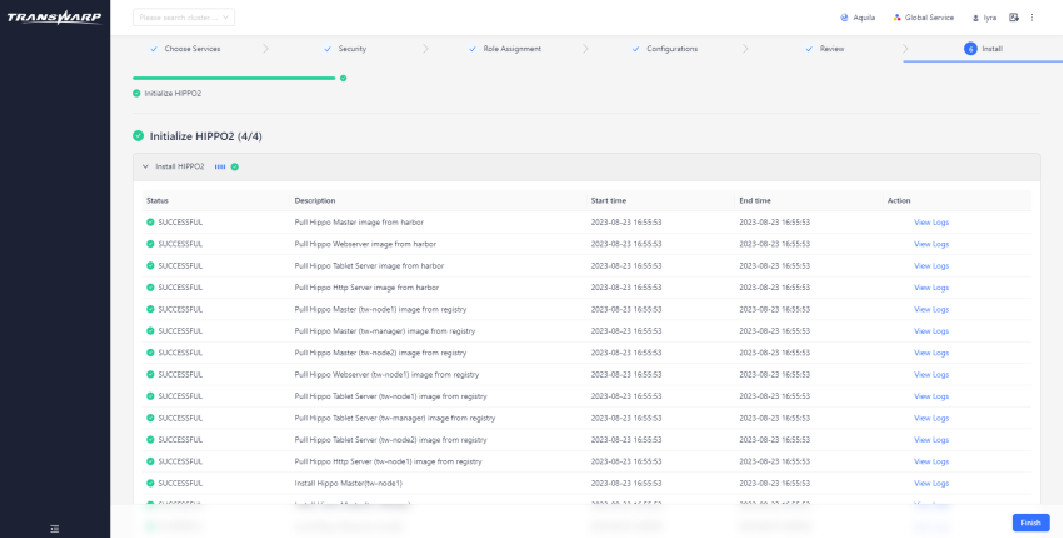The image size is (1063, 538).
Task: Collapse the Install HIPPO2 section
Action: (x=145, y=167)
